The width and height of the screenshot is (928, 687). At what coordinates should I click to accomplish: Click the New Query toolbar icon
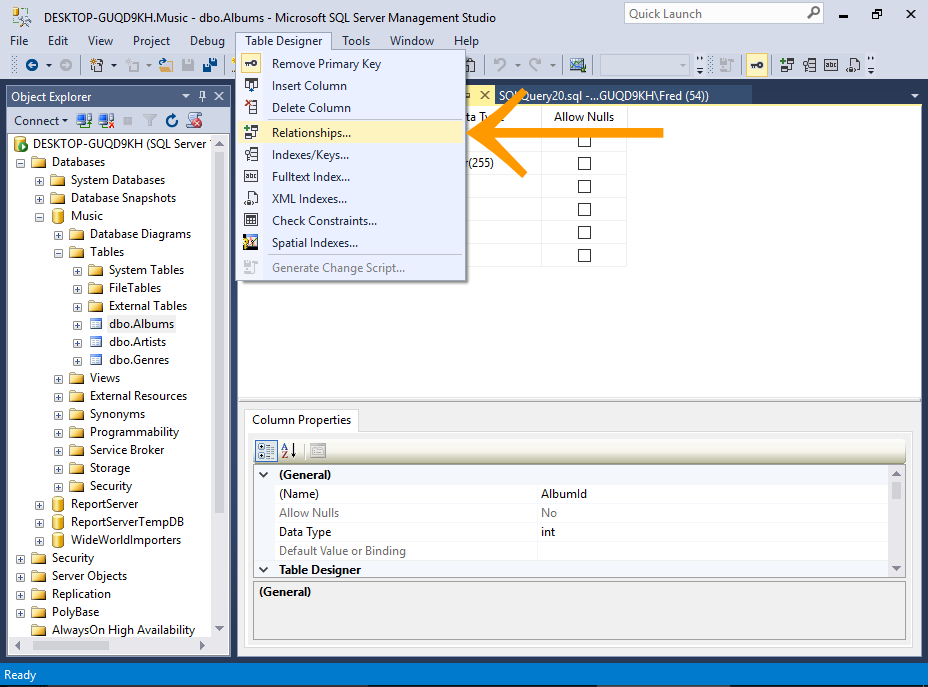coord(94,63)
